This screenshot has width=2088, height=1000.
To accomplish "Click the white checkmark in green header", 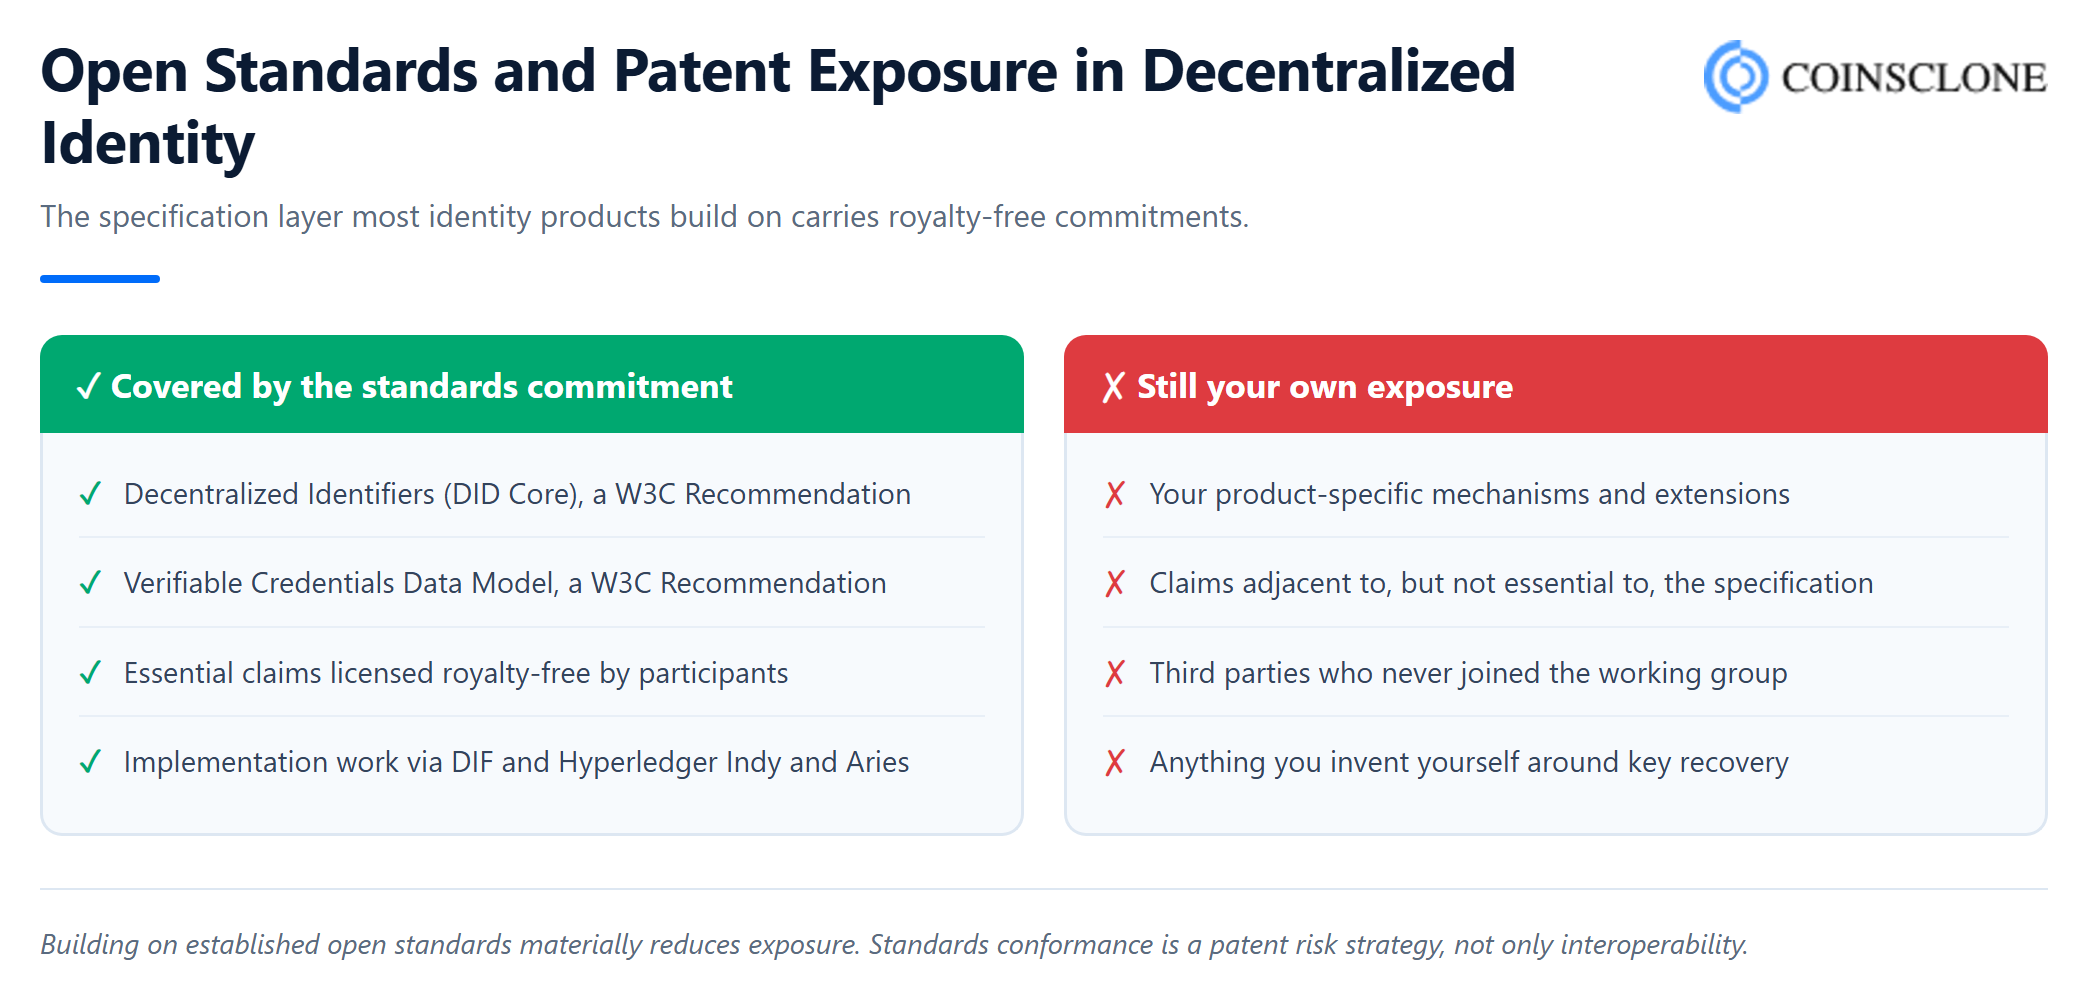I will click(x=88, y=386).
